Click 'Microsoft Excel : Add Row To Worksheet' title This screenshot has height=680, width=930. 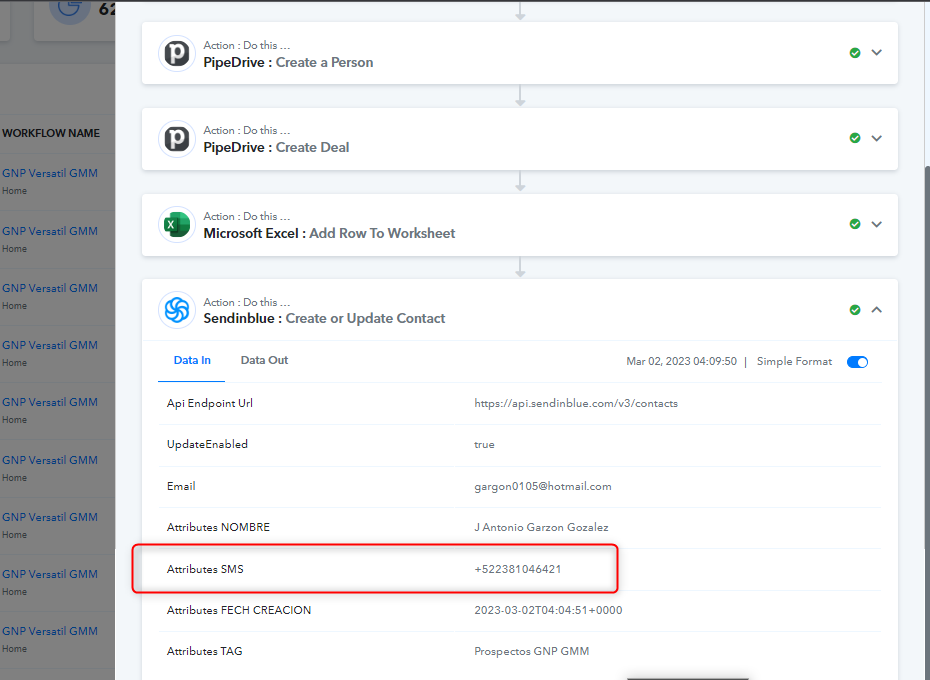(329, 233)
